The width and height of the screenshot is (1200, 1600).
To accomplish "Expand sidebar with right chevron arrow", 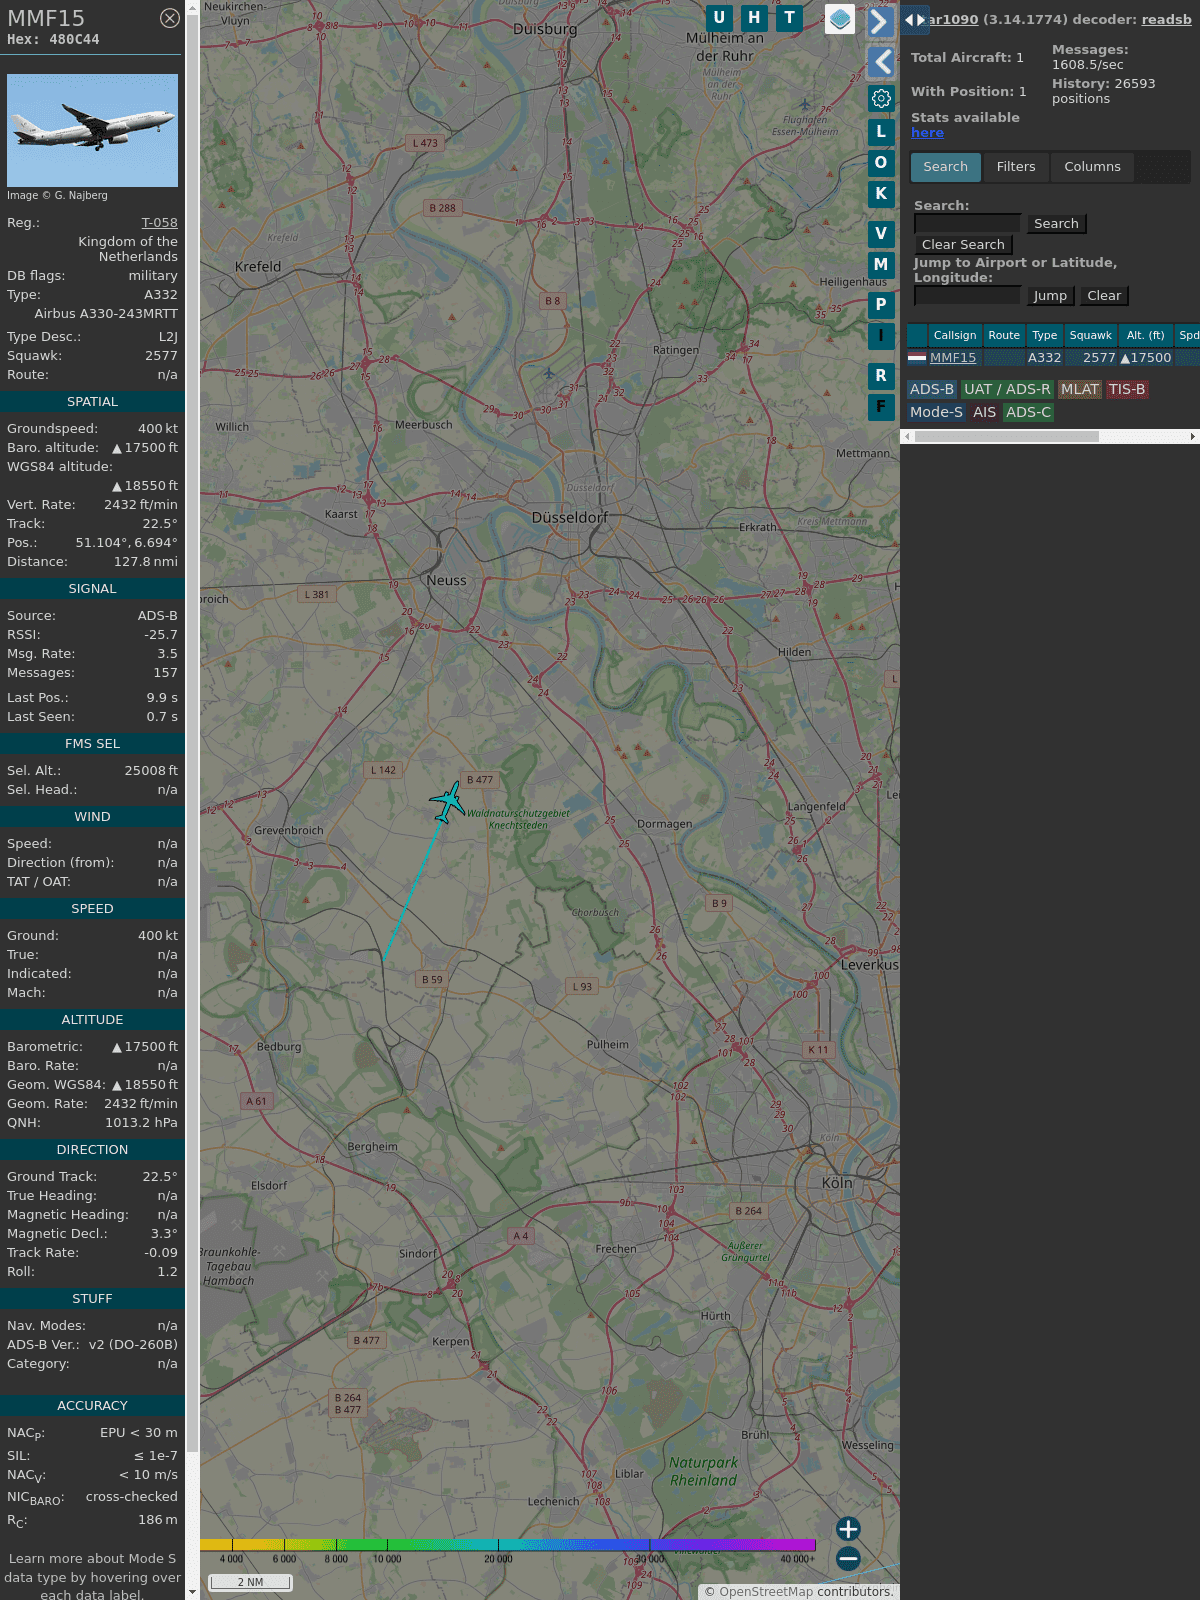I will [880, 22].
